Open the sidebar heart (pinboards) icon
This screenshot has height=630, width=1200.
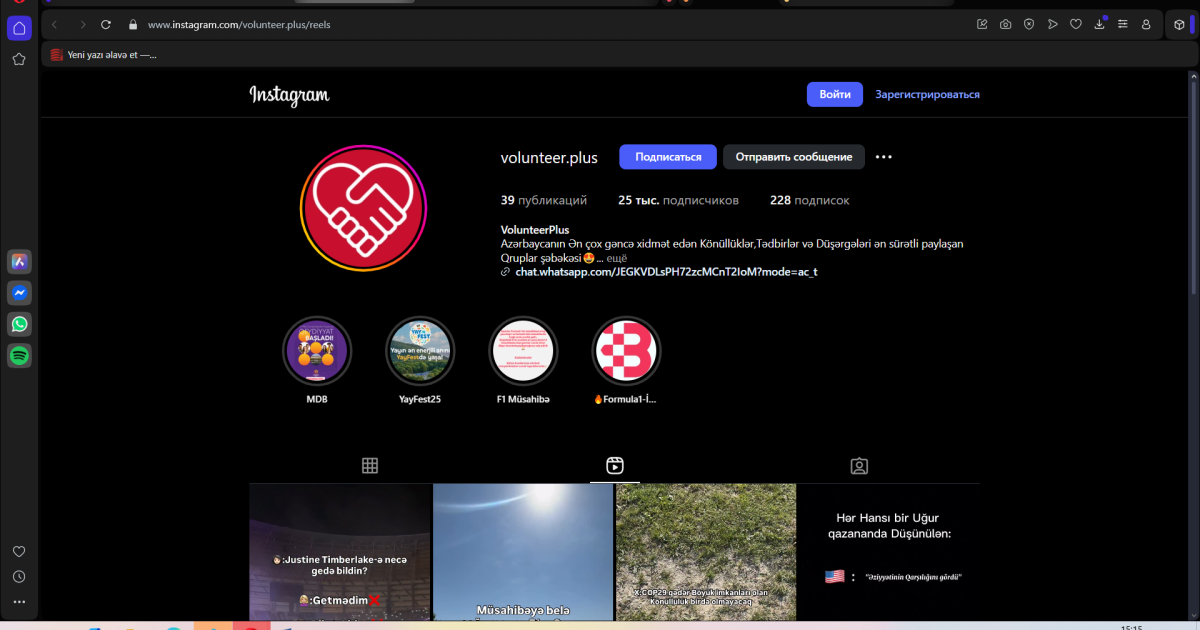[19, 552]
